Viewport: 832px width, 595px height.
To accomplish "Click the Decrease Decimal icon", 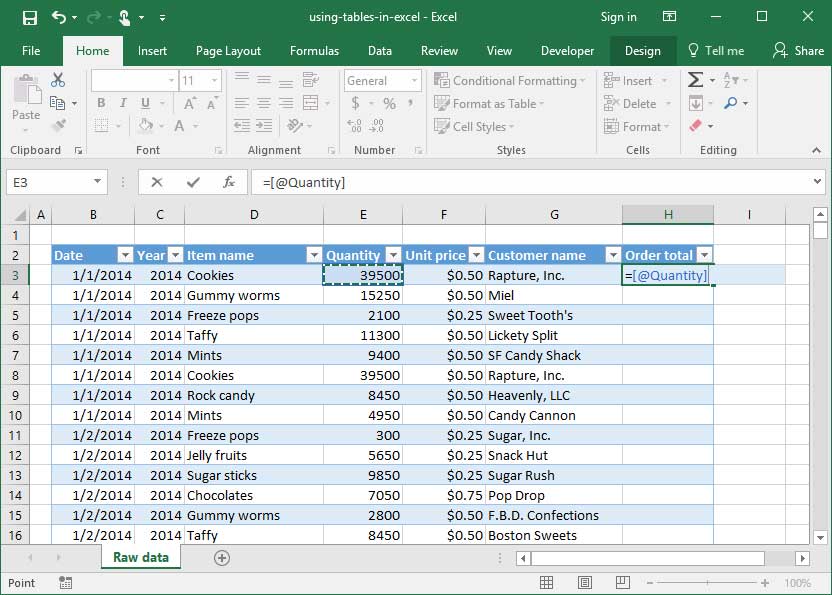I will [x=377, y=126].
